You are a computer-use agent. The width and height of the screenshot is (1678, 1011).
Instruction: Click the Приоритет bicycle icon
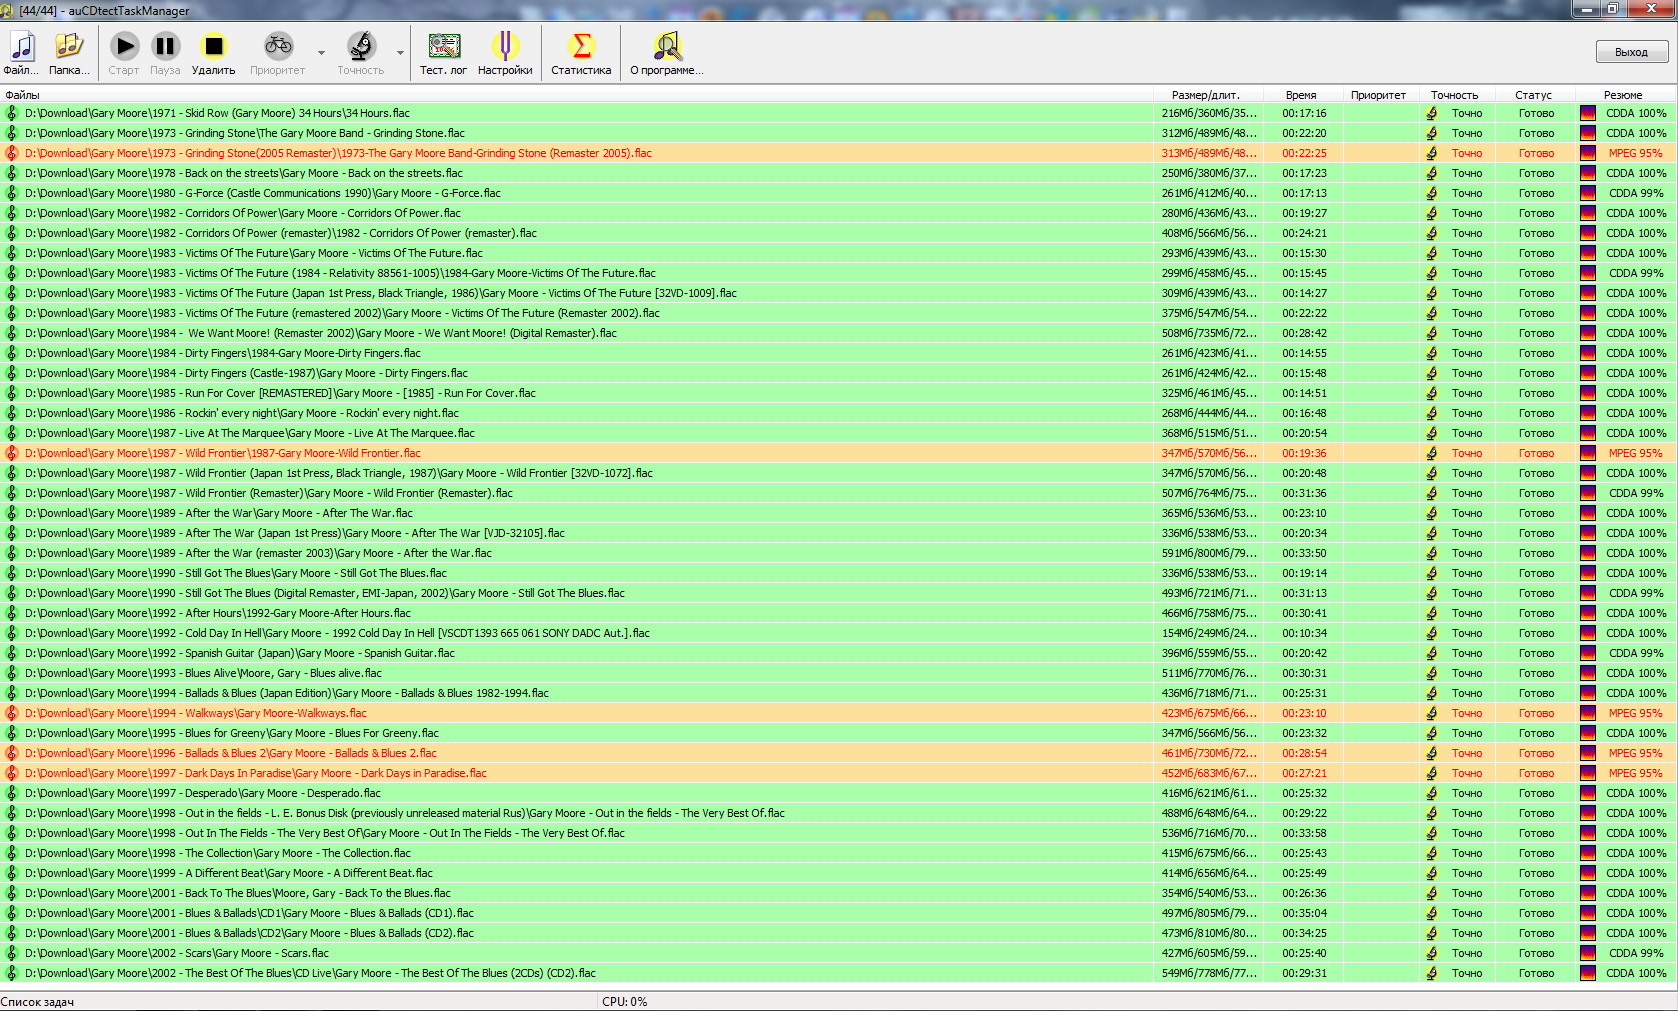278,46
